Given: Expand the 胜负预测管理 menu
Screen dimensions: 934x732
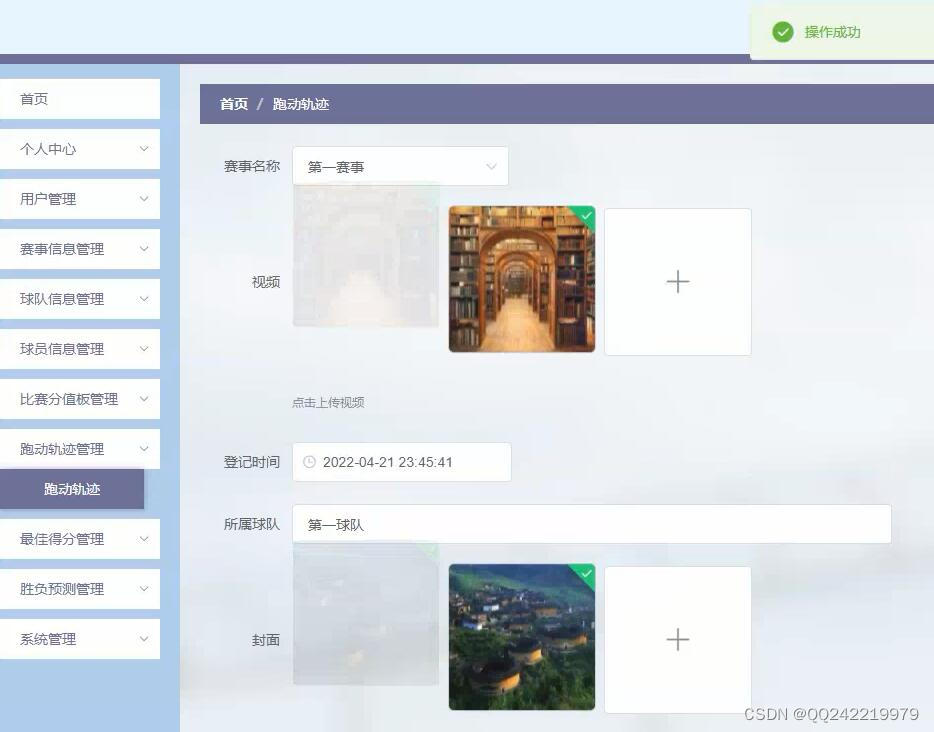Looking at the screenshot, I should pyautogui.click(x=80, y=589).
